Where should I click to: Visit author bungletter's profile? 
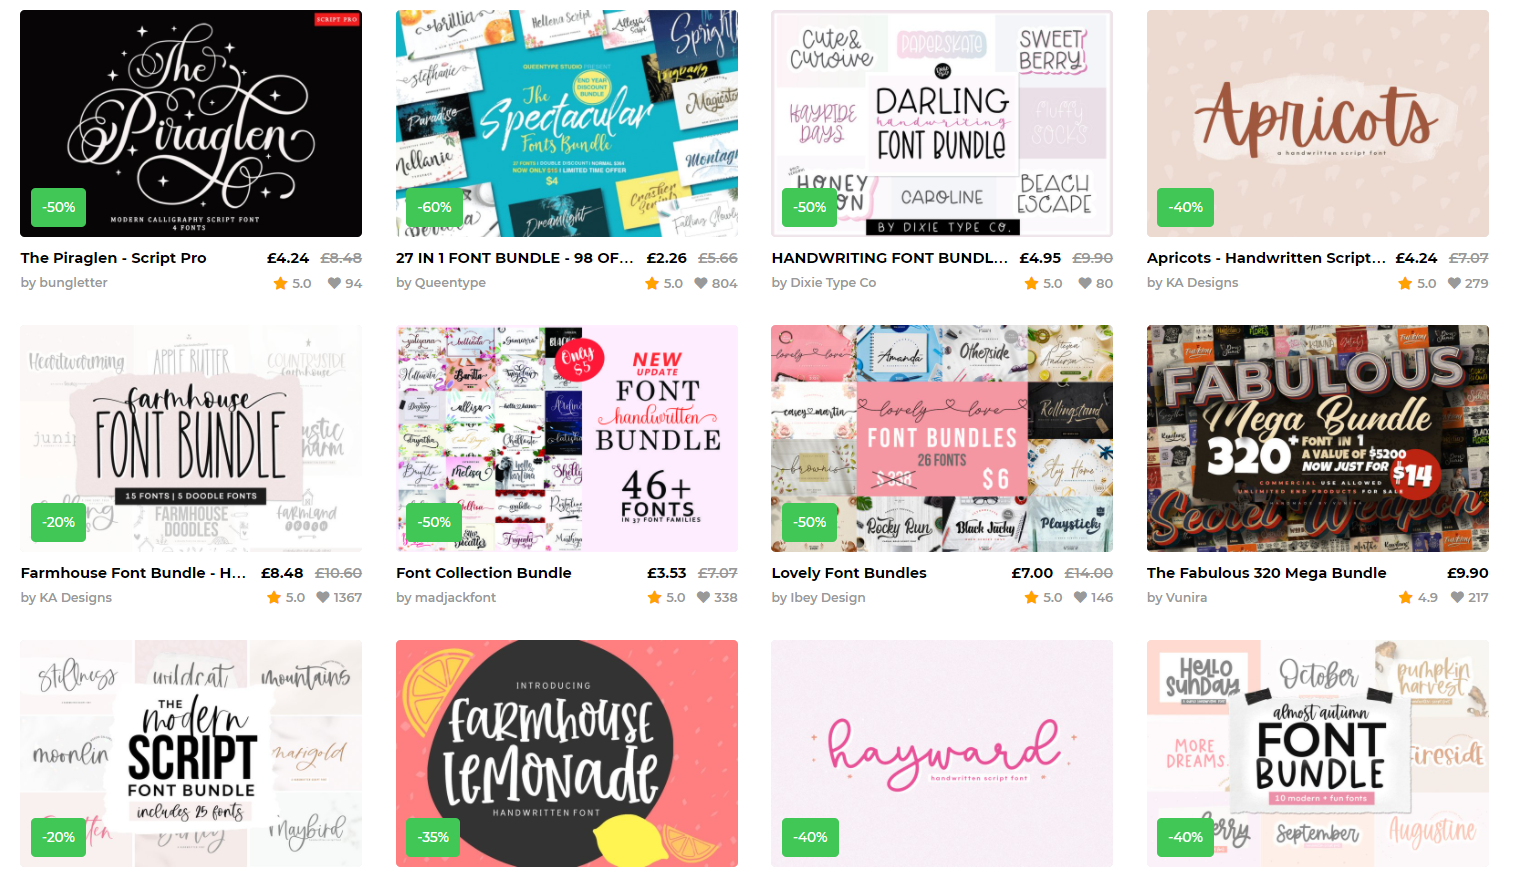pyautogui.click(x=64, y=283)
